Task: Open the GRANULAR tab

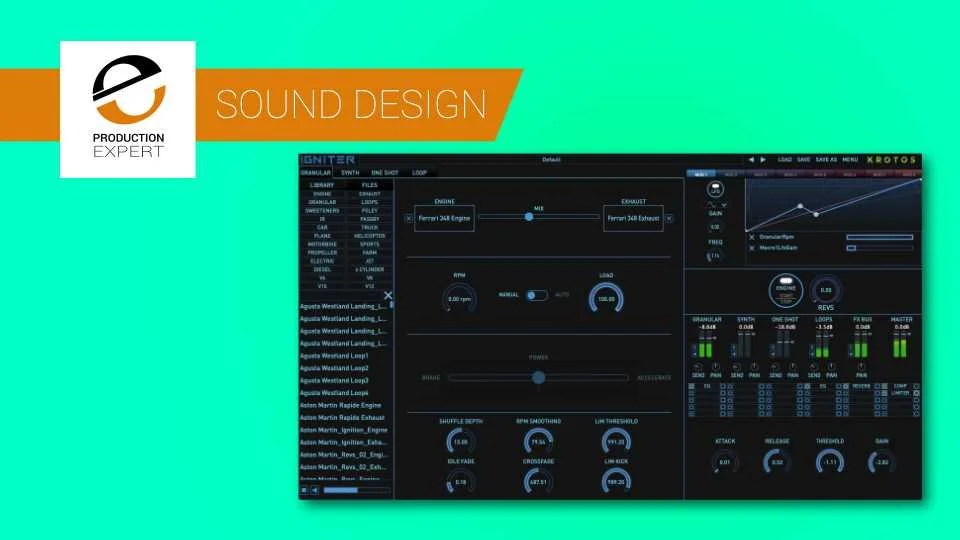Action: 315,173
